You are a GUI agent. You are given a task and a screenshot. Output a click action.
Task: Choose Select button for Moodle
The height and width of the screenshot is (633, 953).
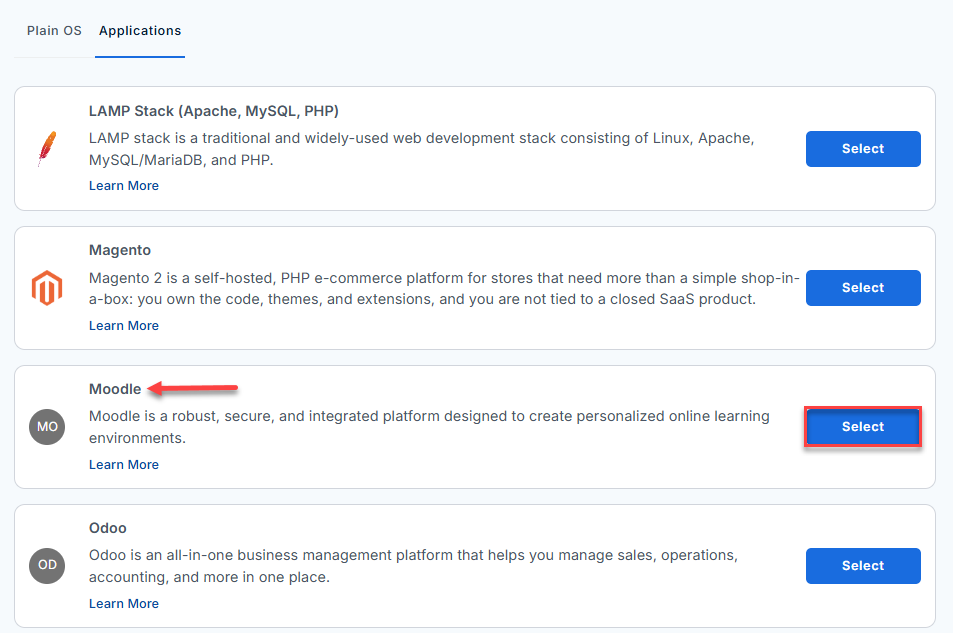pyautogui.click(x=863, y=427)
